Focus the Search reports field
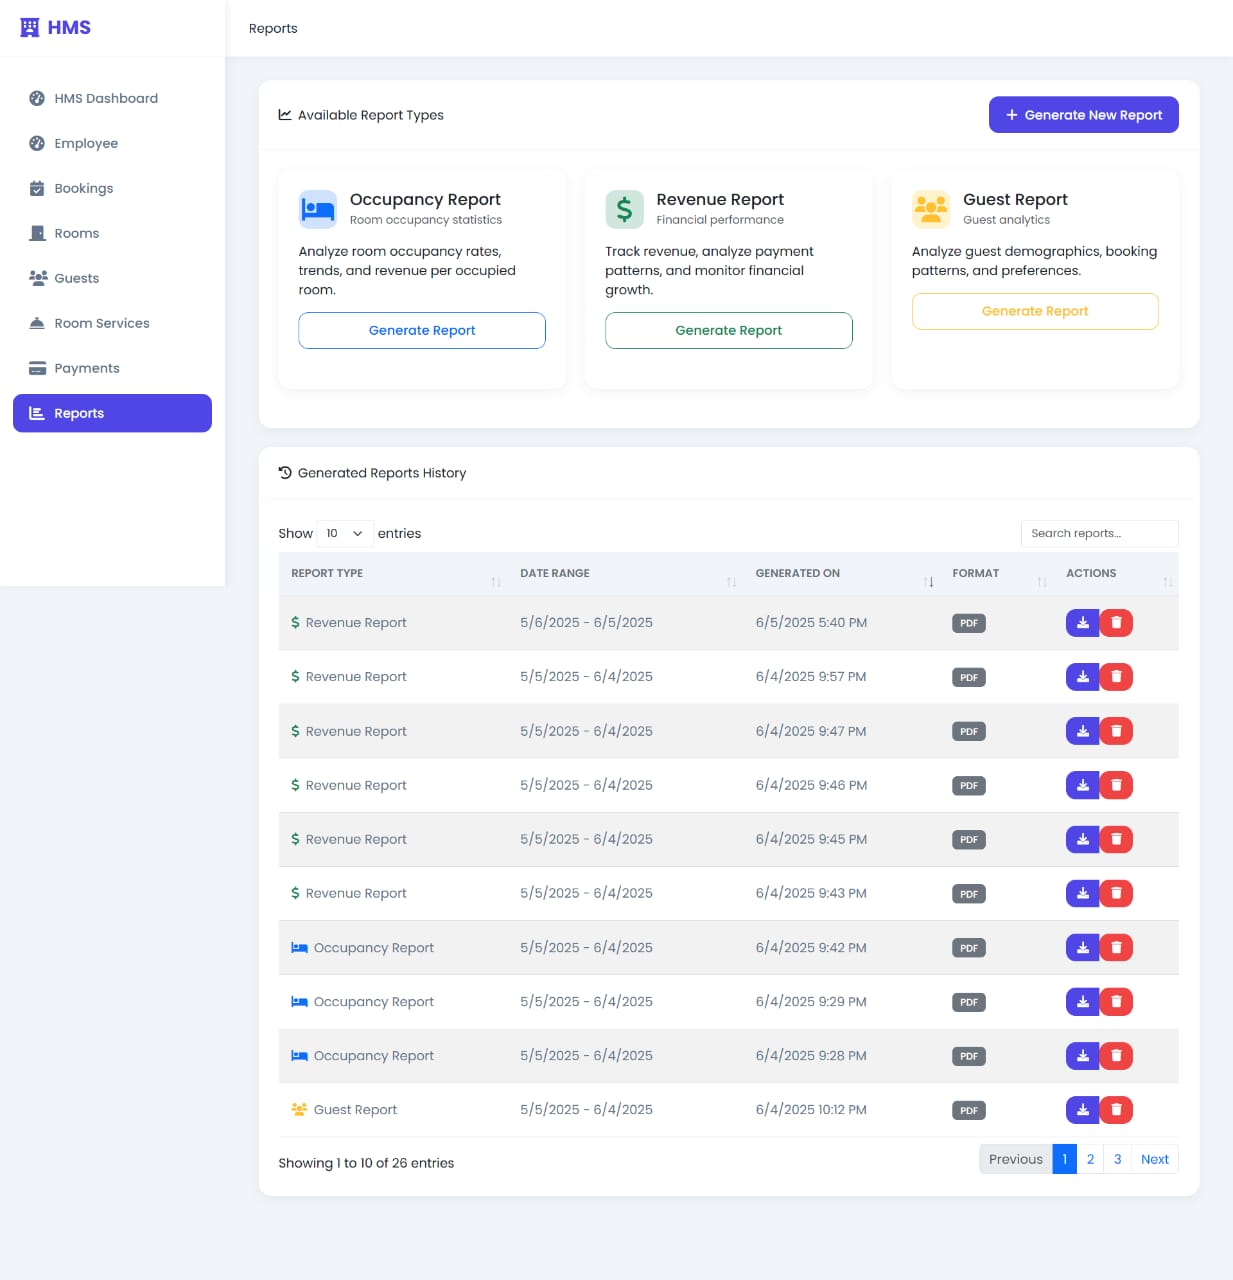 (1099, 533)
